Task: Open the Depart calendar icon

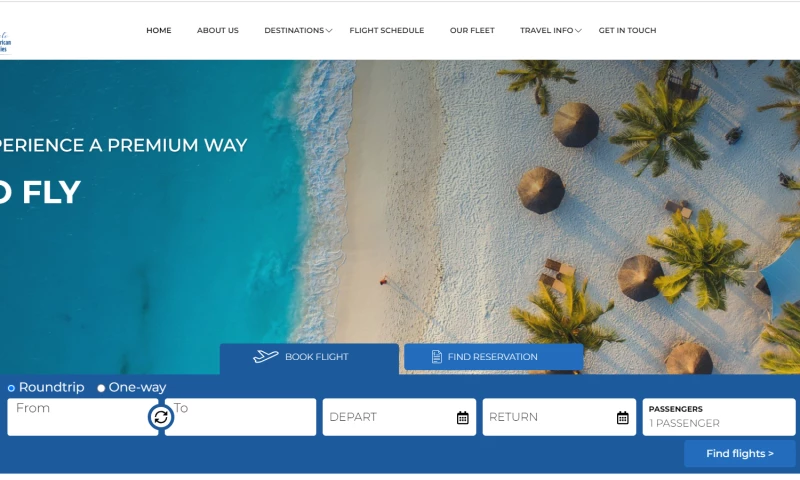Action: click(x=462, y=418)
